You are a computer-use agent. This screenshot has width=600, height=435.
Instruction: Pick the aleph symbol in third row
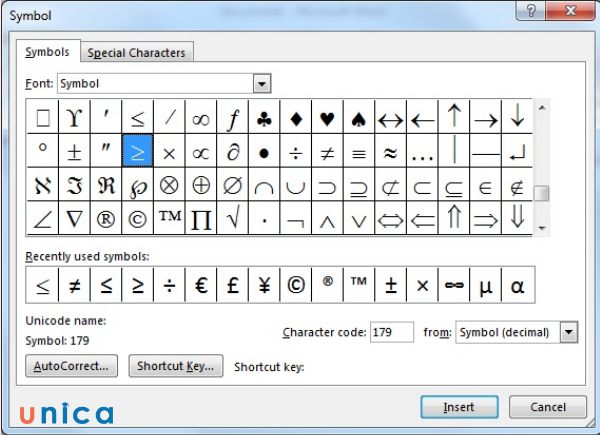tap(42, 184)
